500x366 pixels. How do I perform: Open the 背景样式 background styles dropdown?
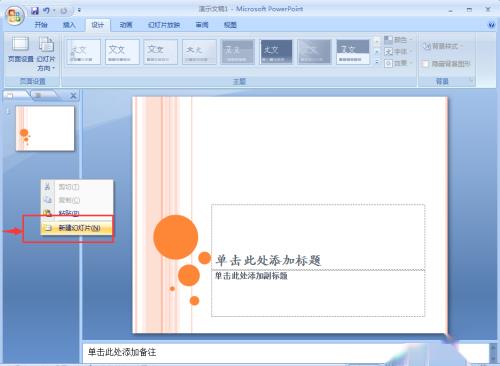point(443,46)
